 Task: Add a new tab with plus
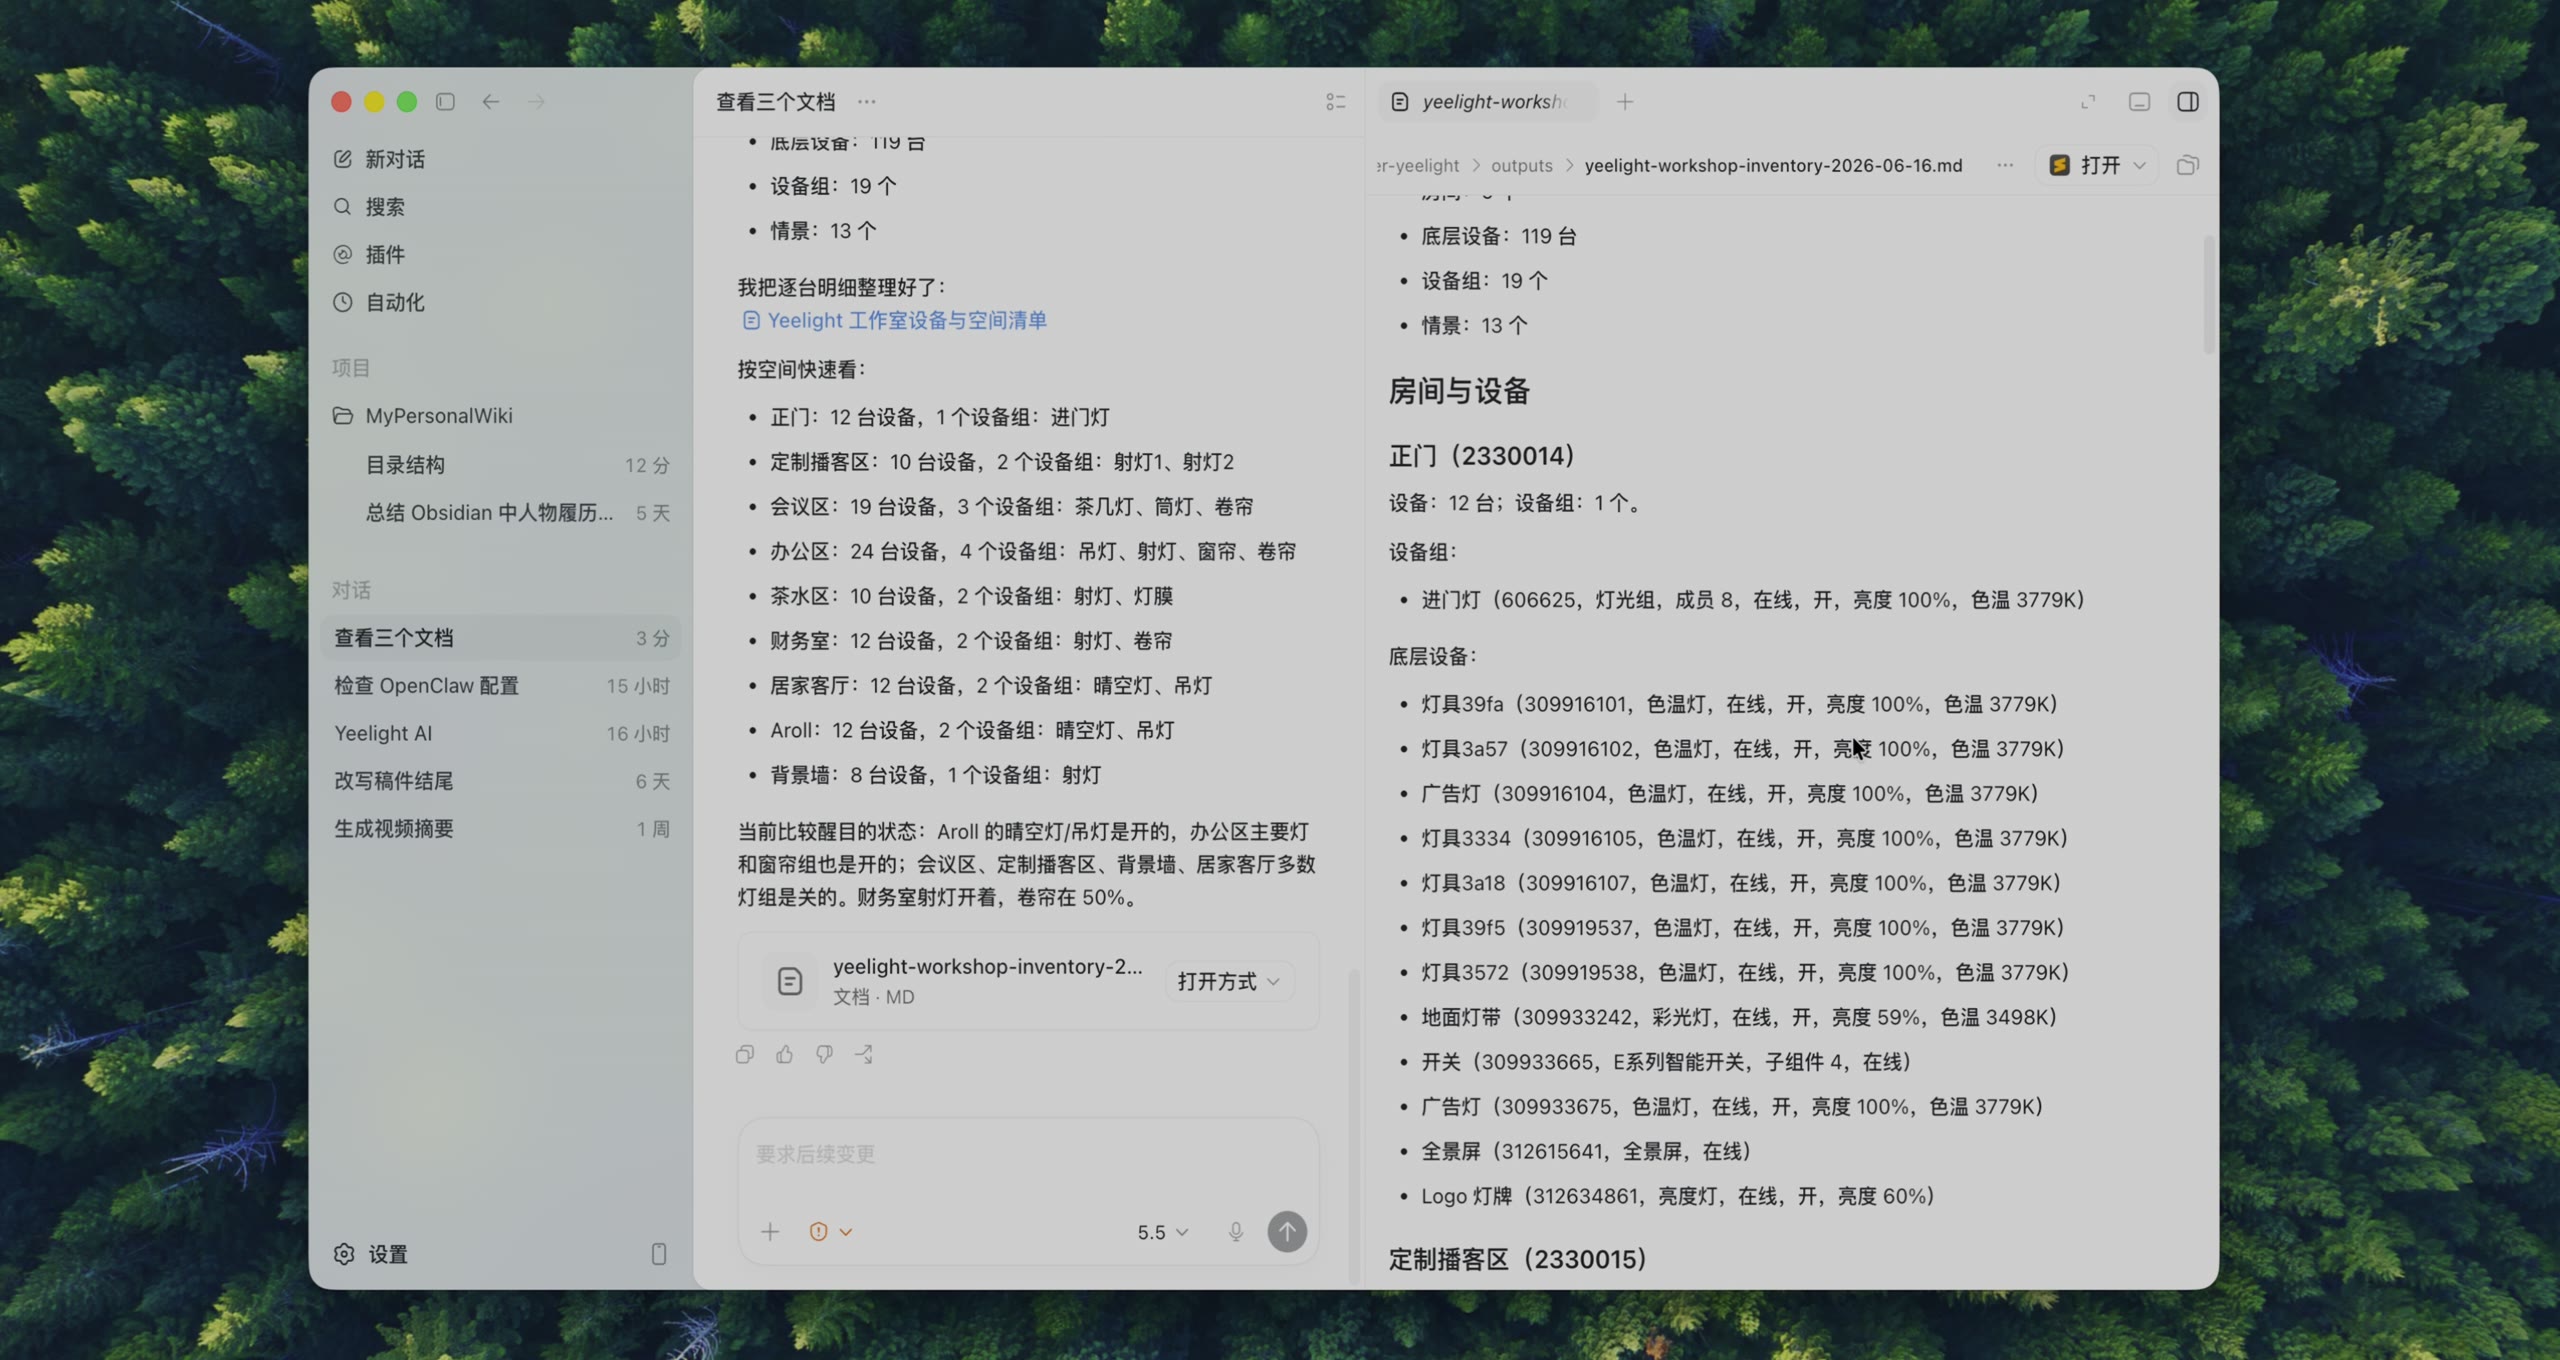pyautogui.click(x=1625, y=102)
